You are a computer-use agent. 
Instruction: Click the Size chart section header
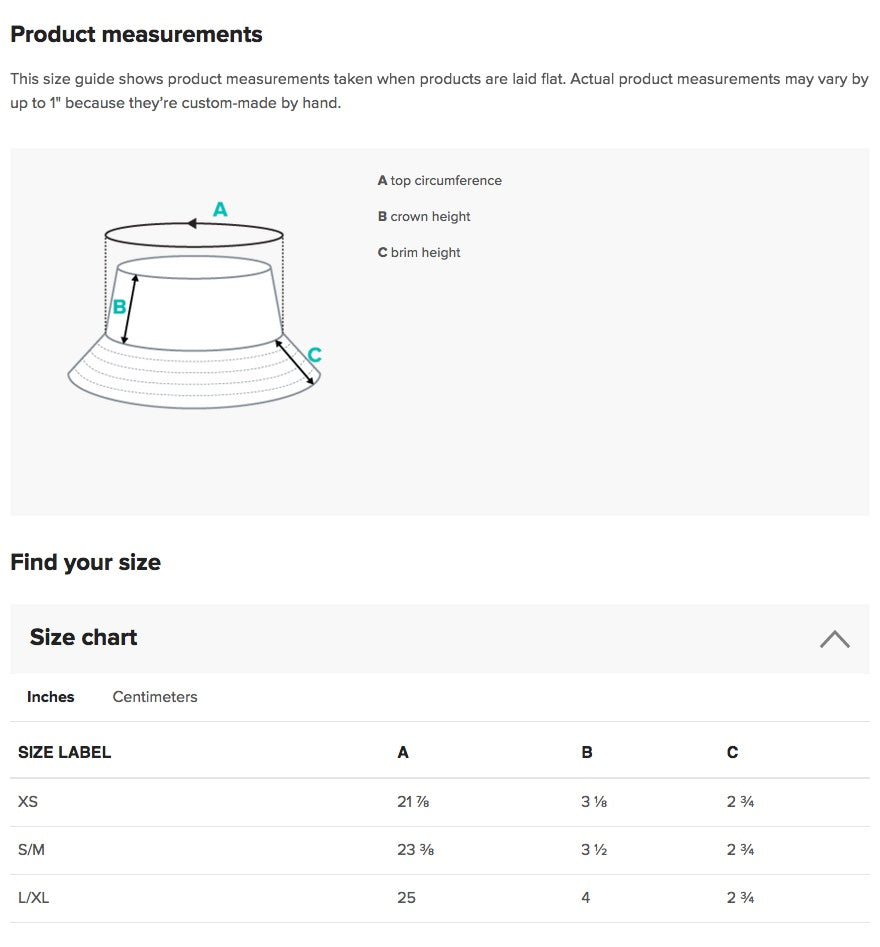[84, 638]
